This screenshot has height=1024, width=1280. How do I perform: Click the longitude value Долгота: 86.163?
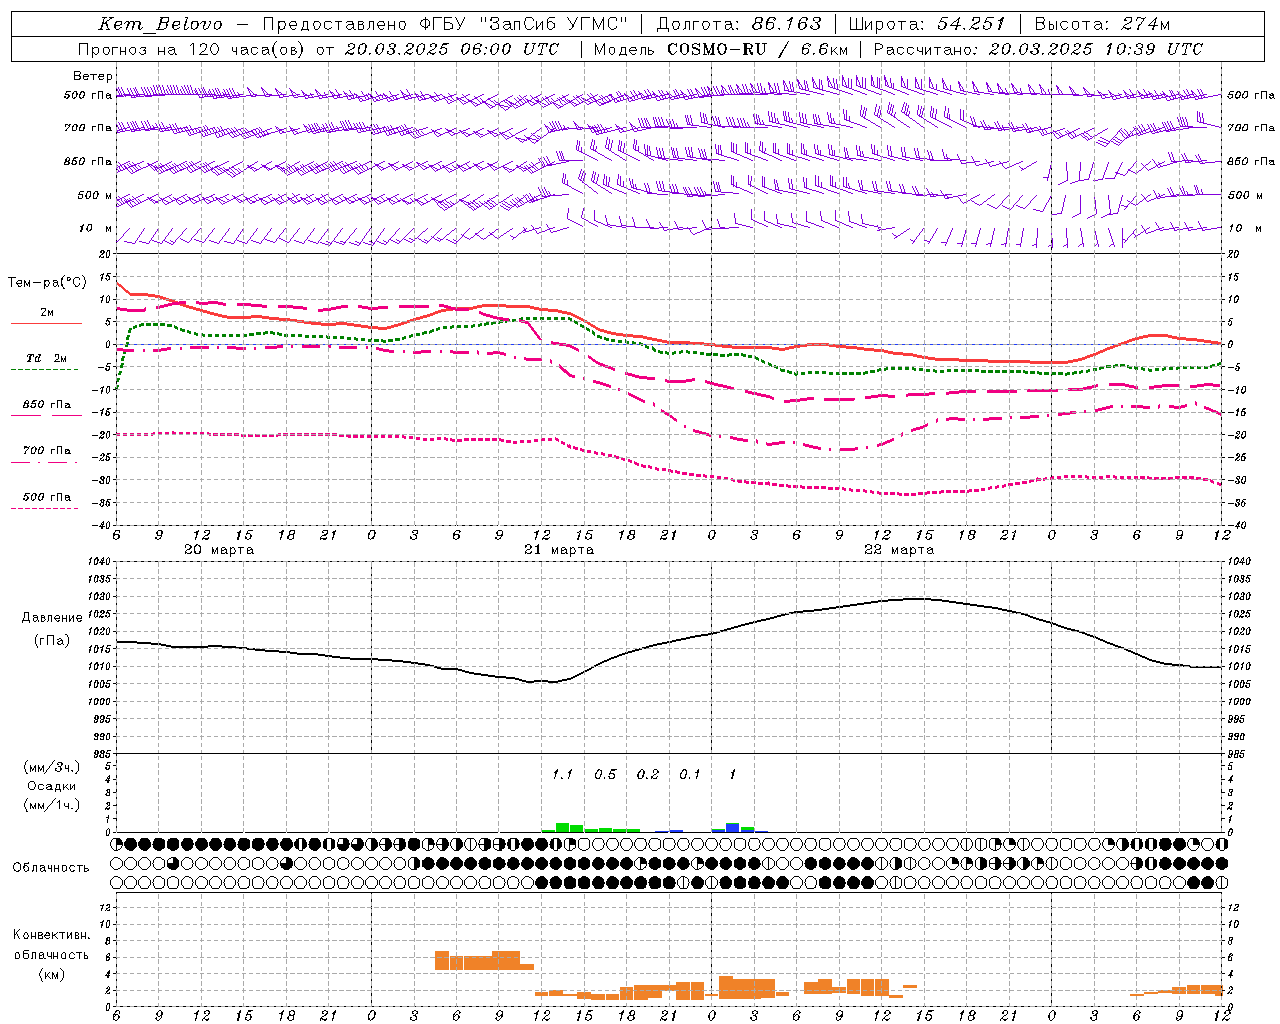738,24
